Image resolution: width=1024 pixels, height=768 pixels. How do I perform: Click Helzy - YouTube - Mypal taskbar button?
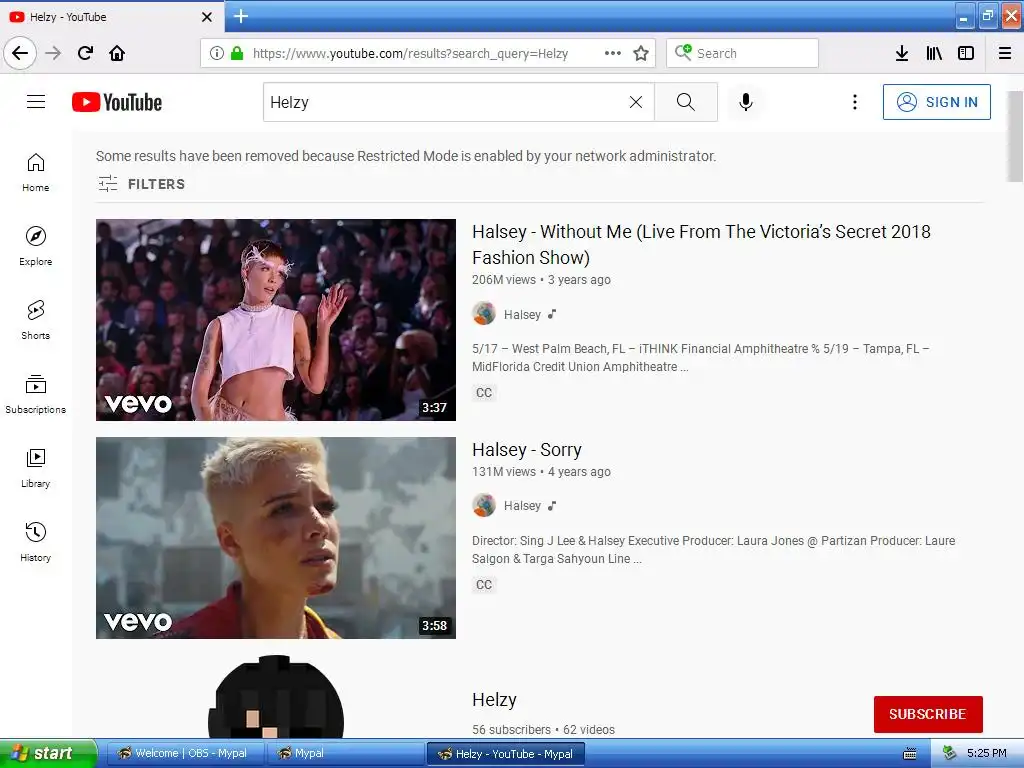click(507, 754)
